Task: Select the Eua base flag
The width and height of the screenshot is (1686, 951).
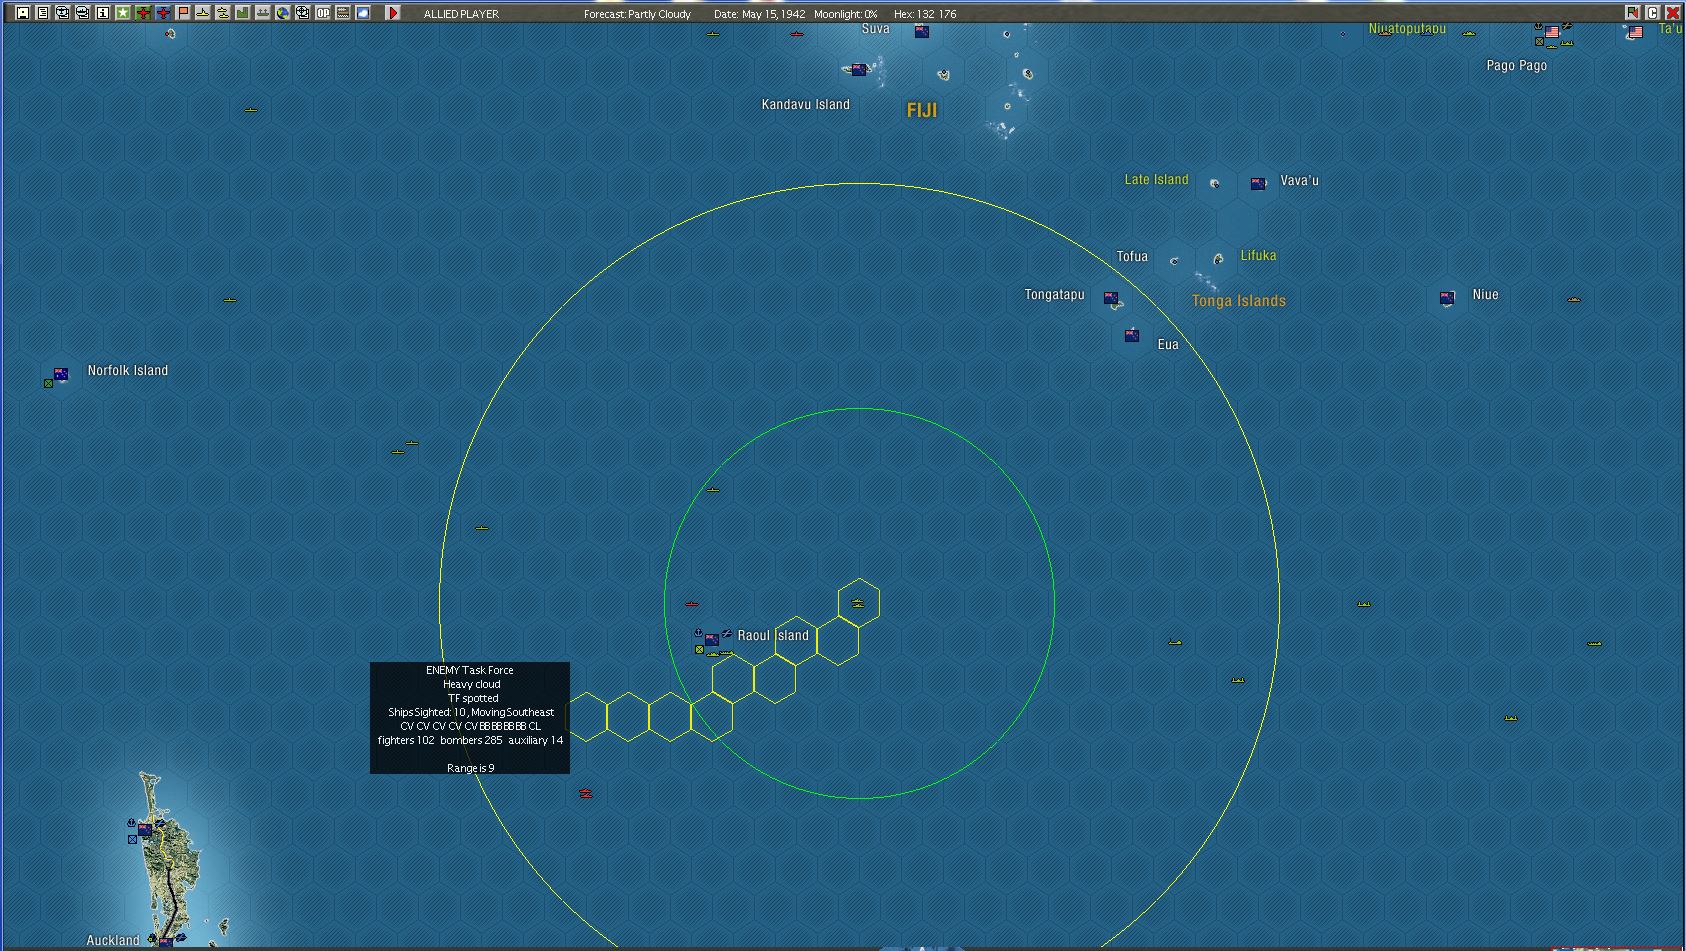Action: pos(1131,336)
